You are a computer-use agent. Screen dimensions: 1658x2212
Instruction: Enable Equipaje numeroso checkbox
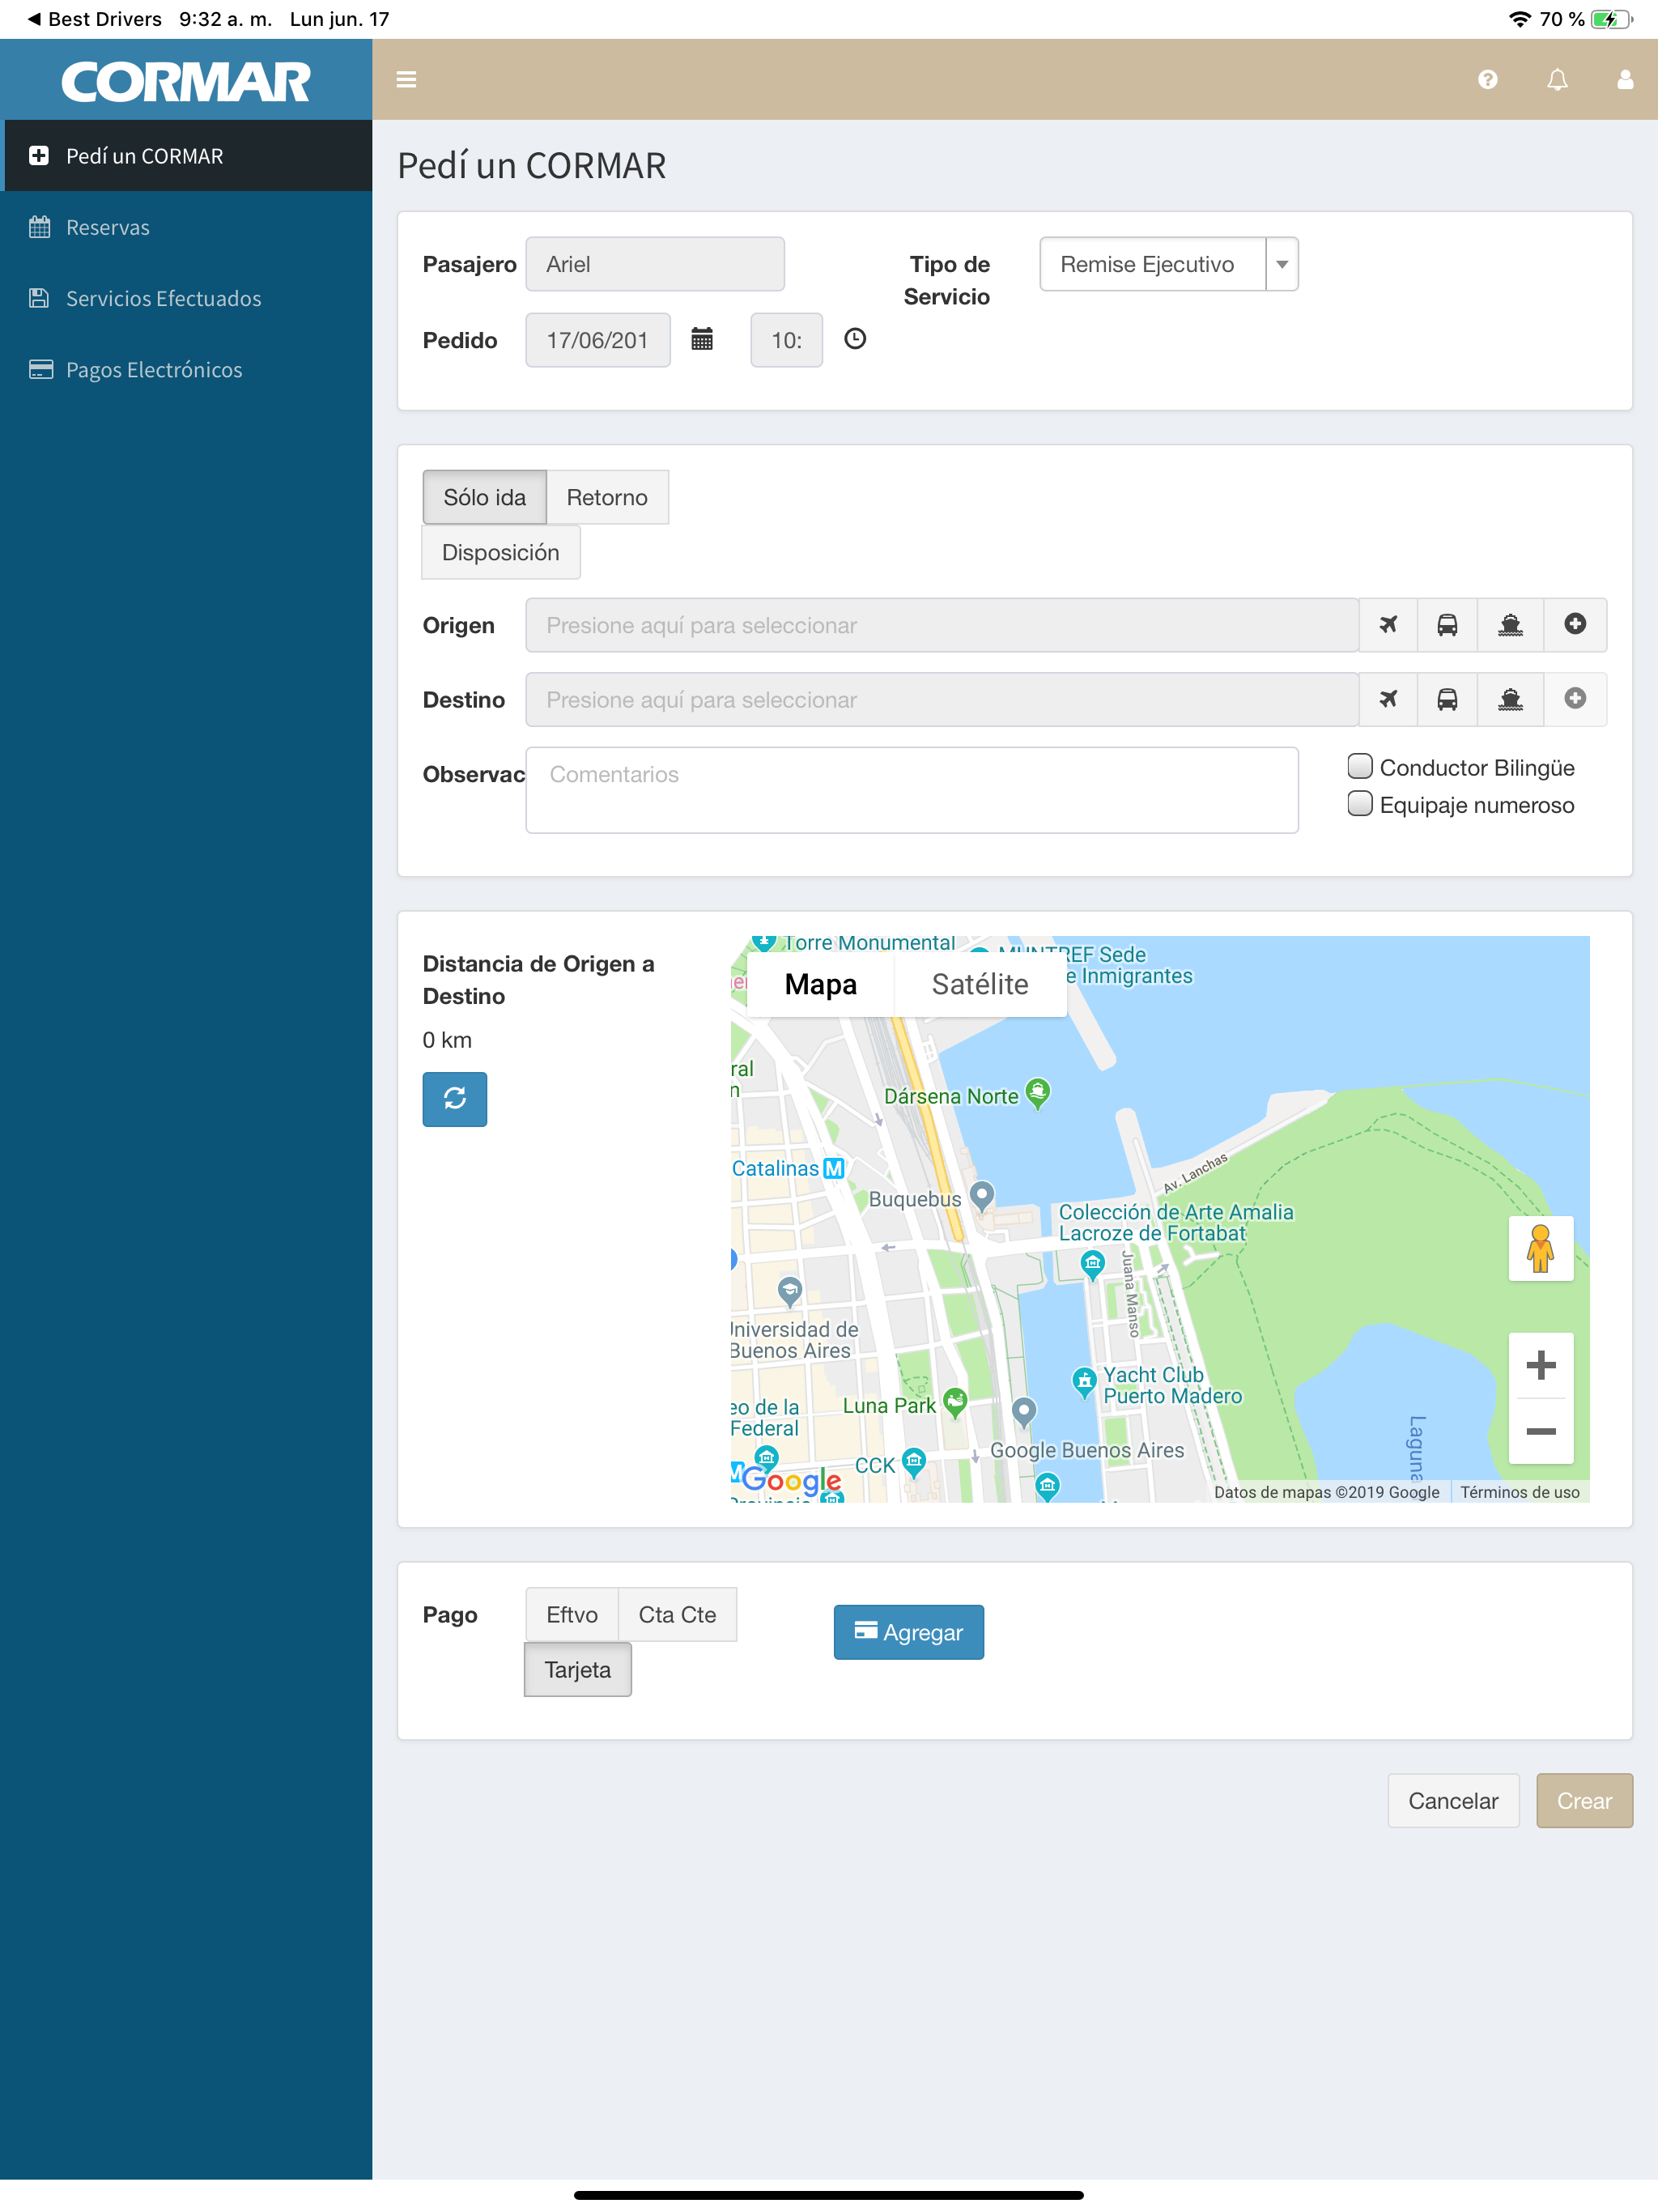[x=1360, y=804]
